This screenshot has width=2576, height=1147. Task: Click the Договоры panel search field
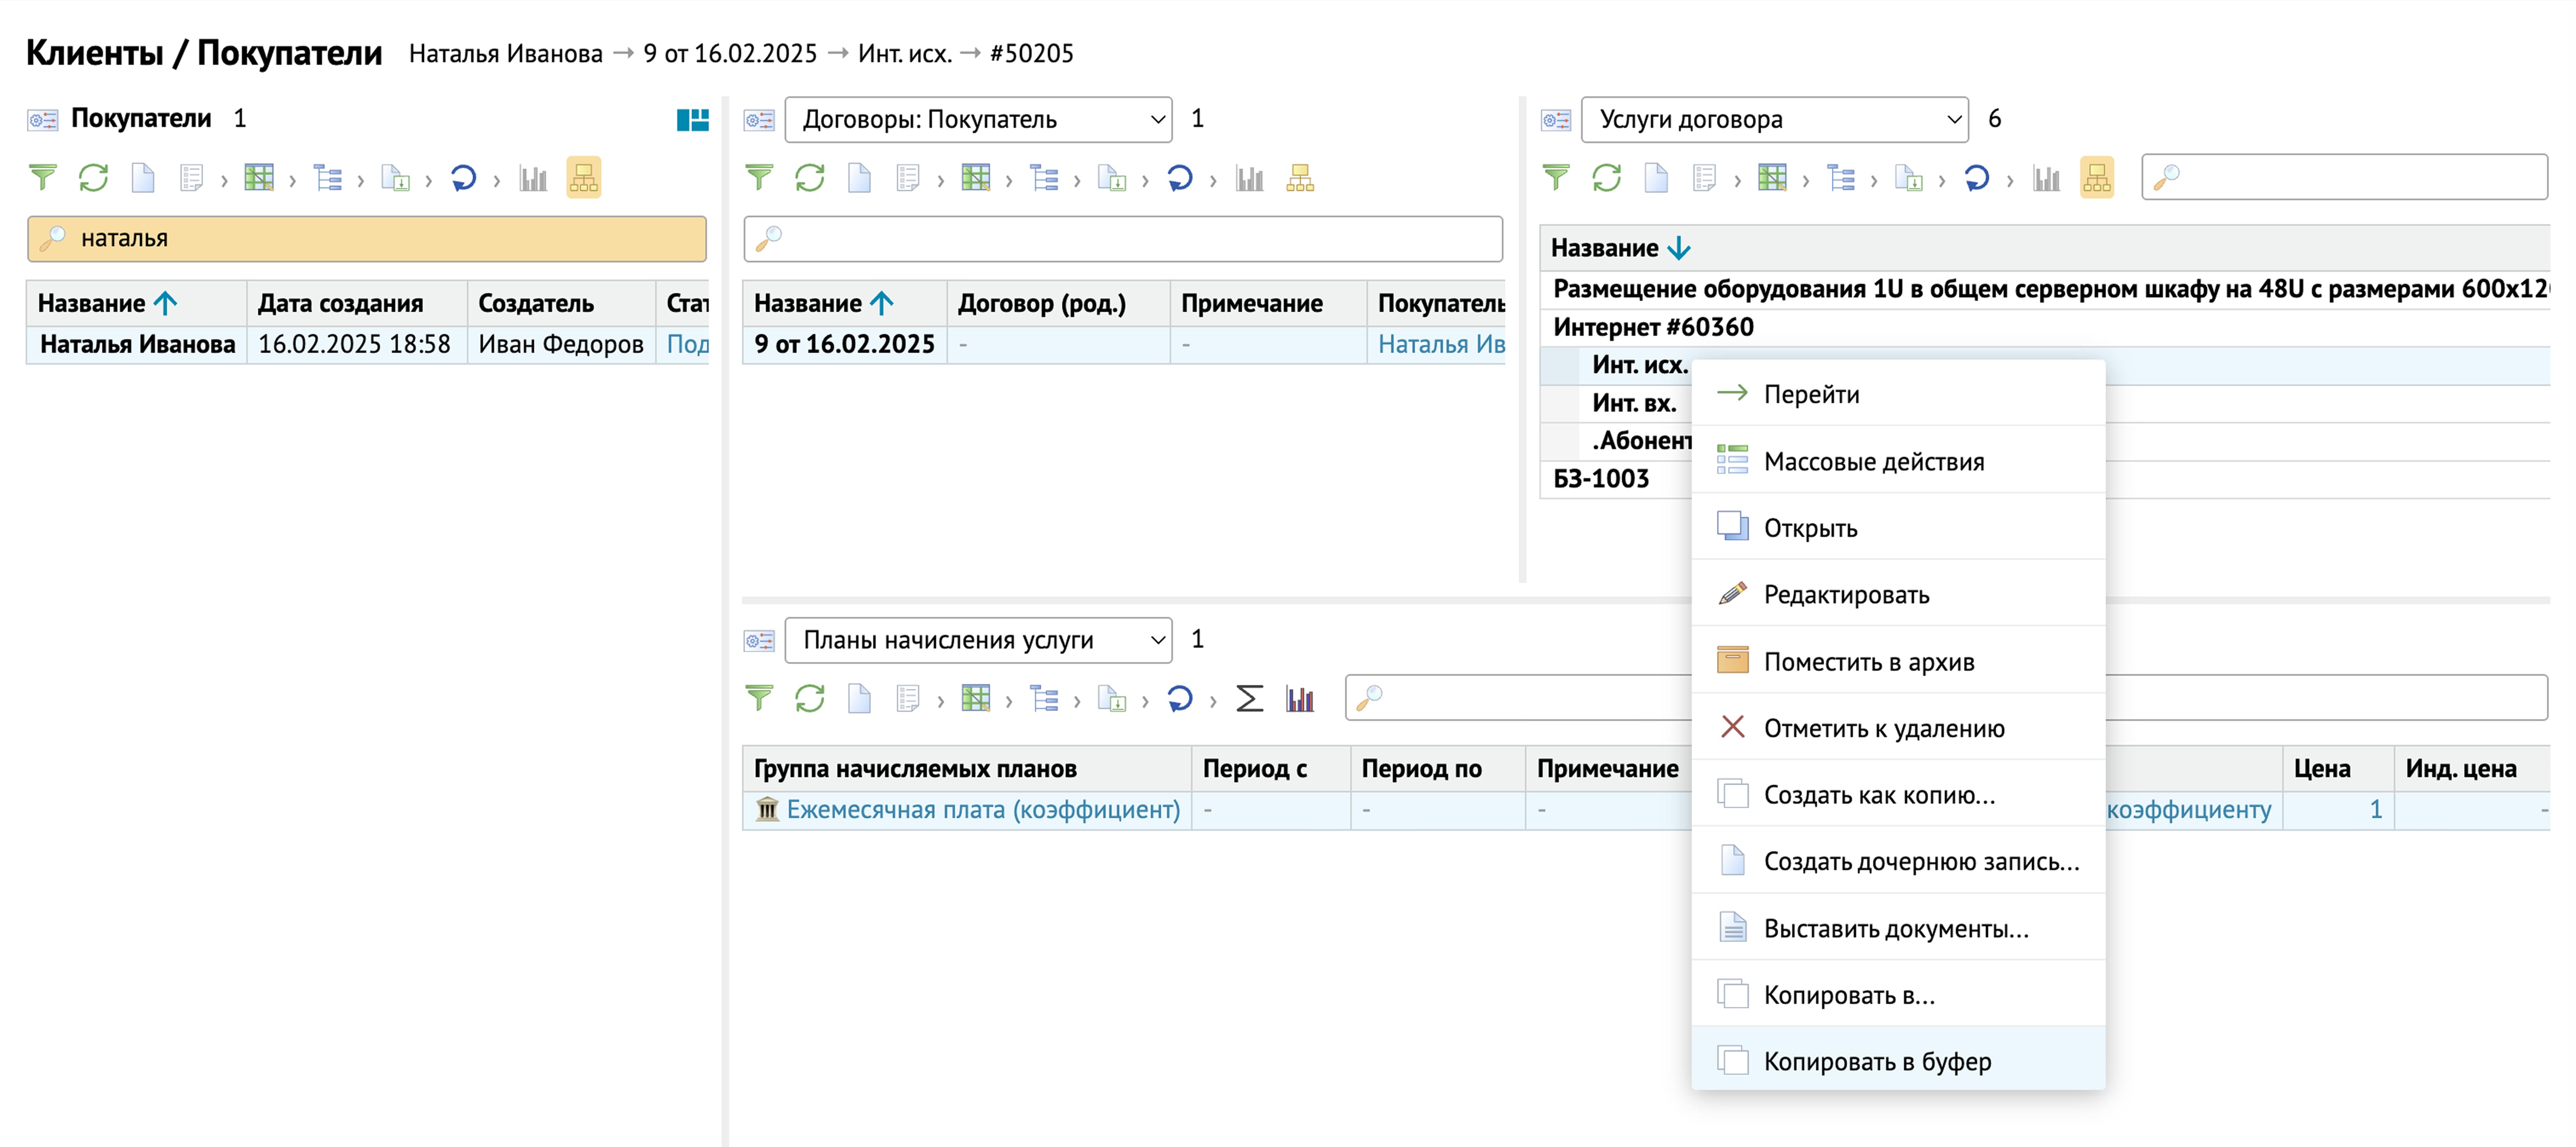tap(1123, 238)
